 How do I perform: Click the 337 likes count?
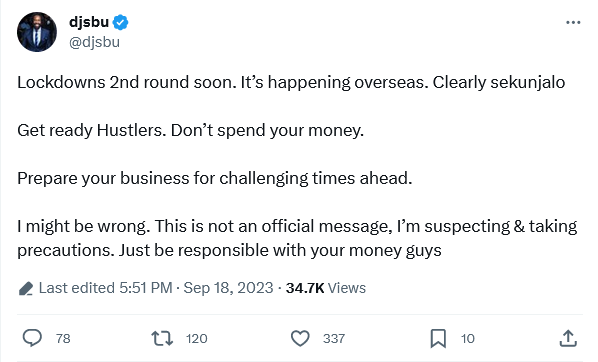334,339
